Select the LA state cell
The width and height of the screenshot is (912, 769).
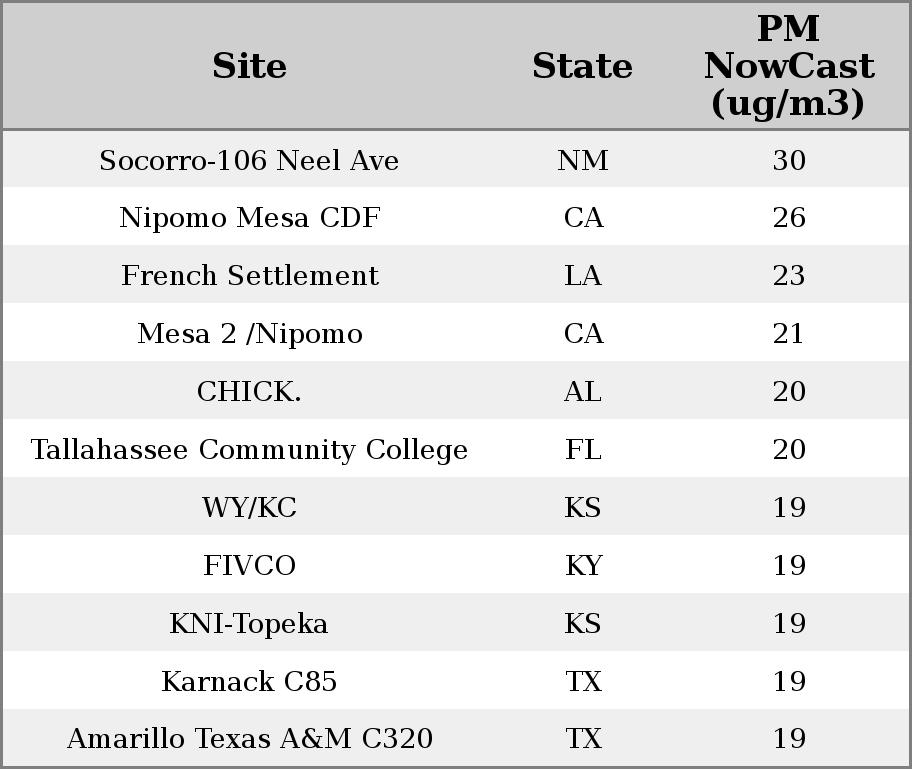pyautogui.click(x=582, y=276)
